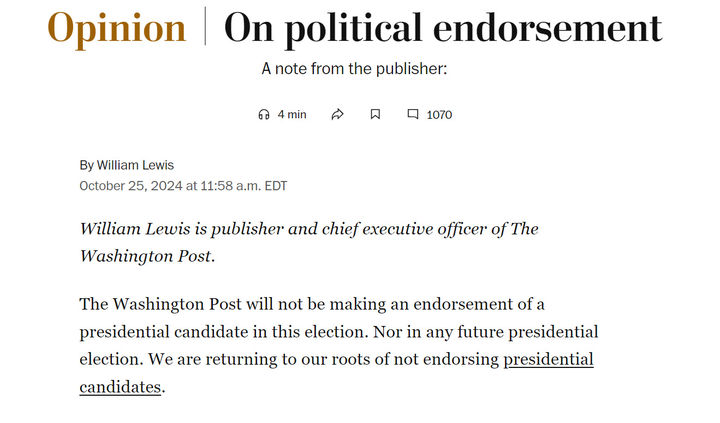Open the Opinion section link
The height and width of the screenshot is (423, 720).
click(x=117, y=29)
